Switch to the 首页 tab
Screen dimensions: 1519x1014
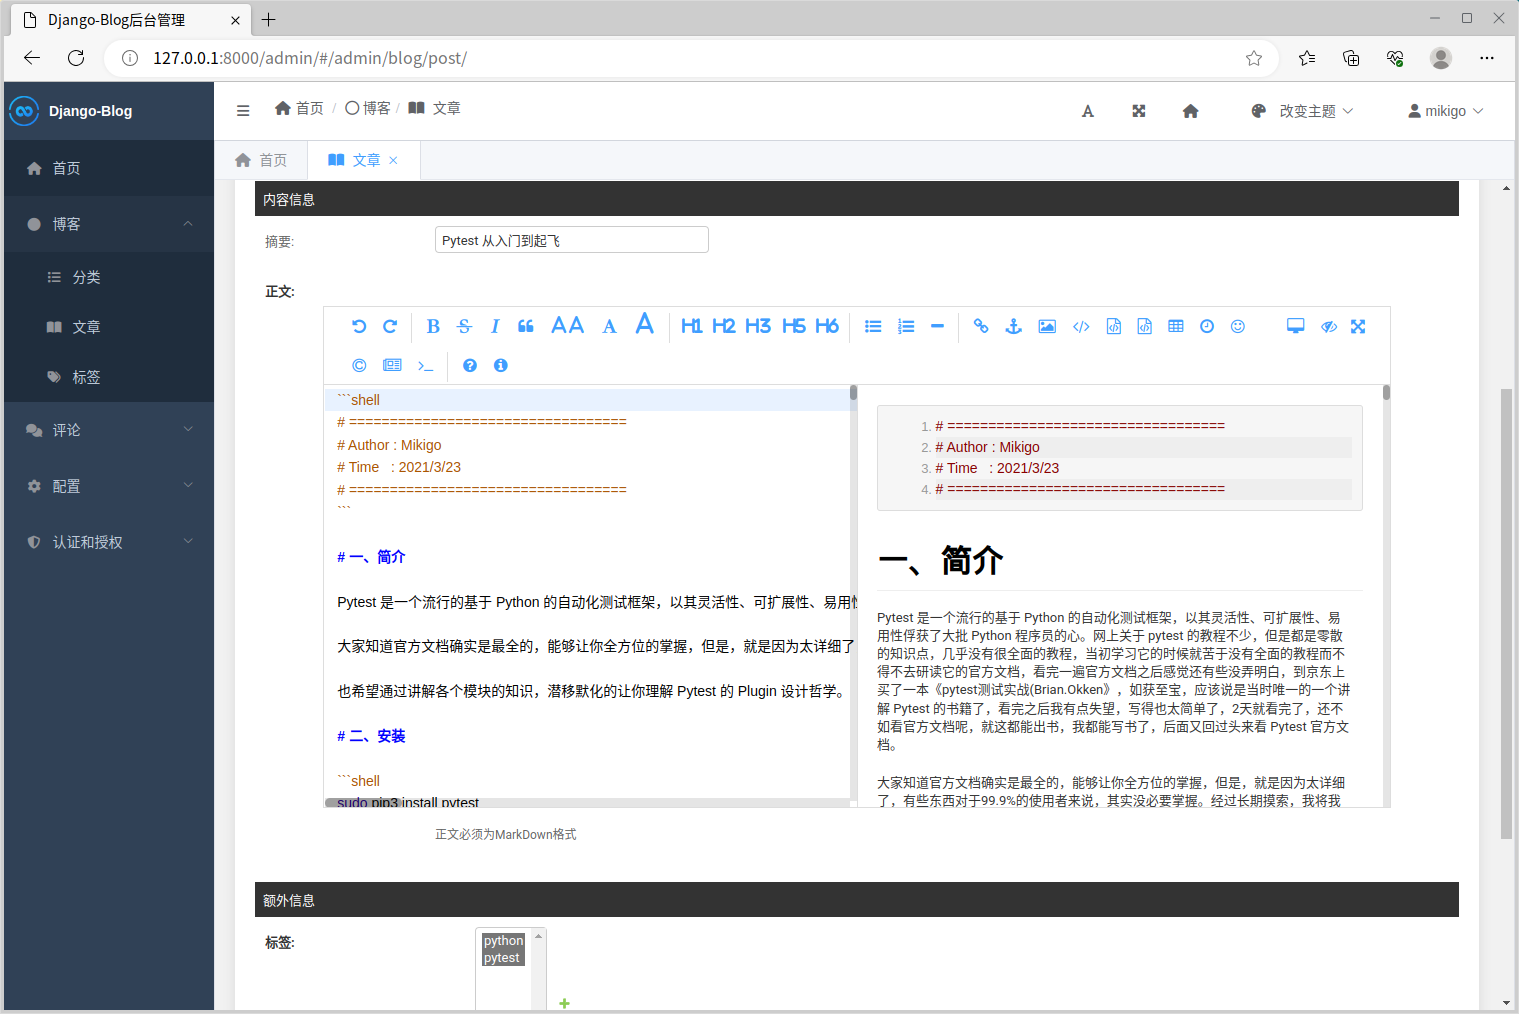(261, 160)
